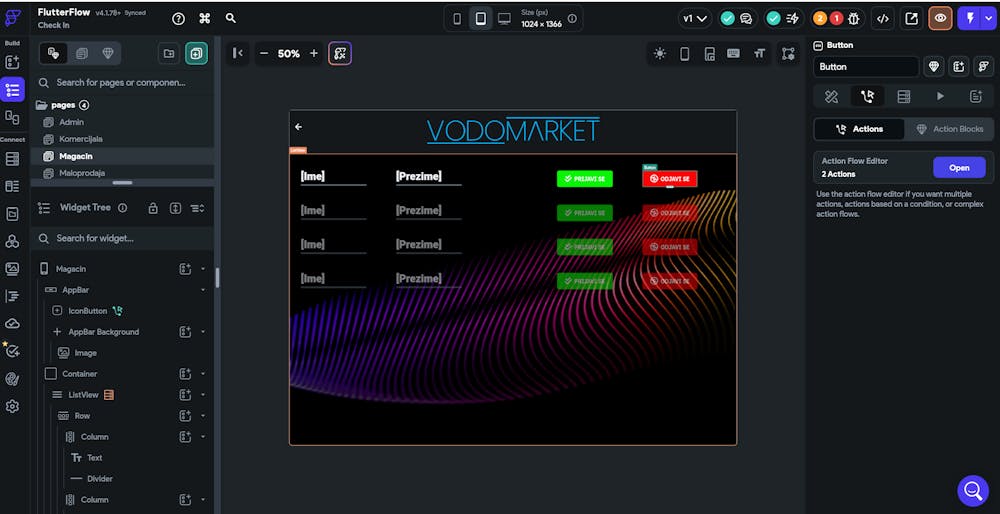This screenshot has width=1000, height=514.
Task: Open the Widget Palette in sidebar
Action: (x=12, y=62)
